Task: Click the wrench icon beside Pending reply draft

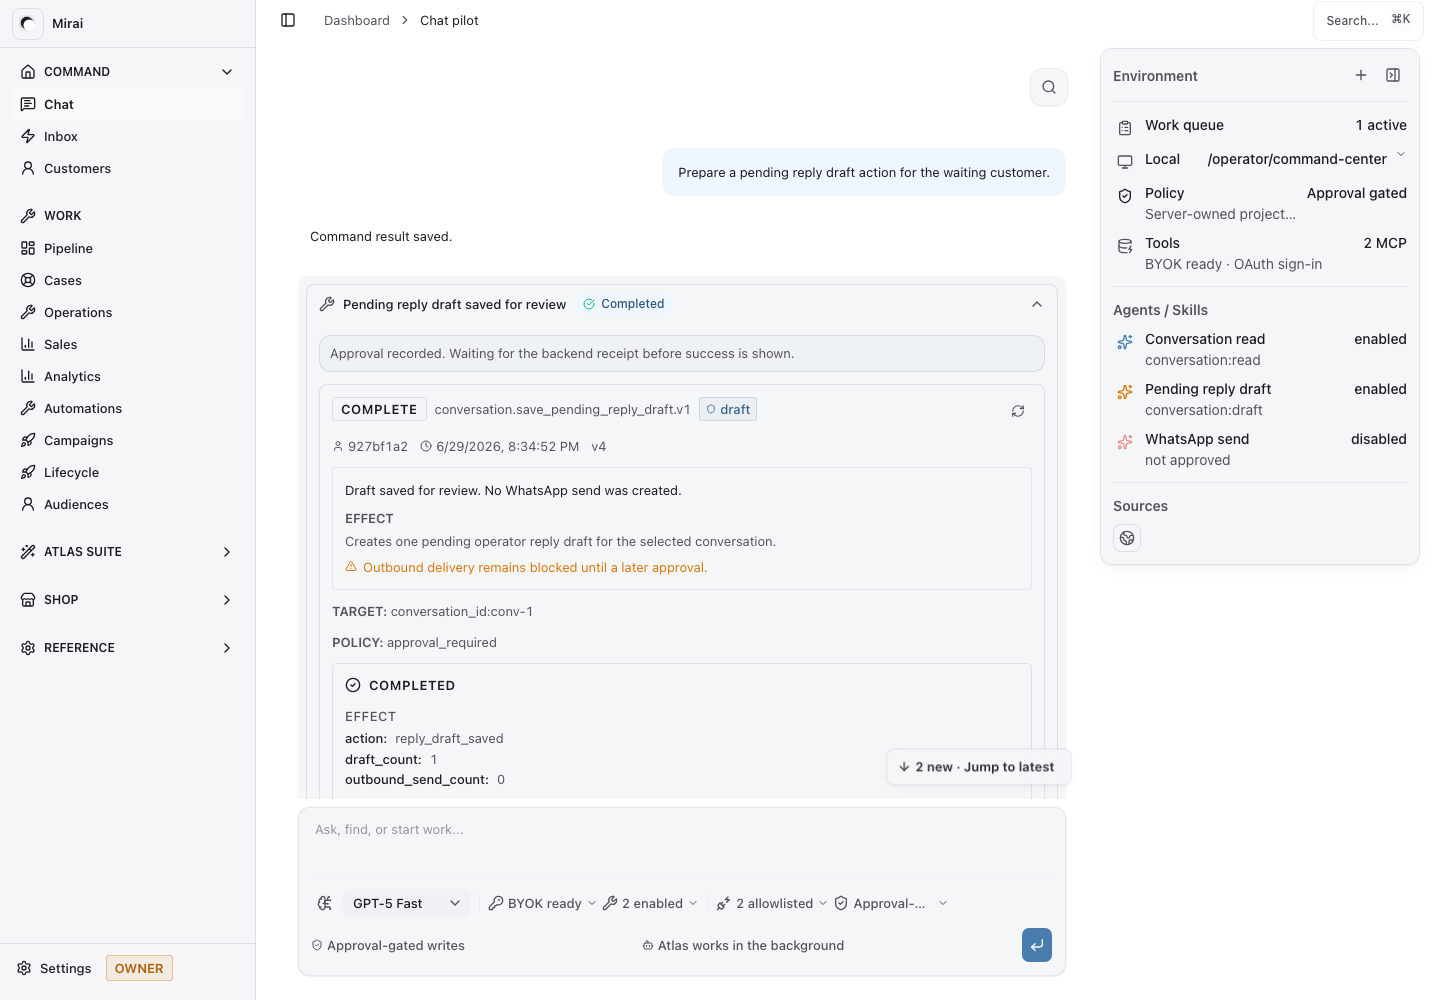Action: click(x=327, y=304)
